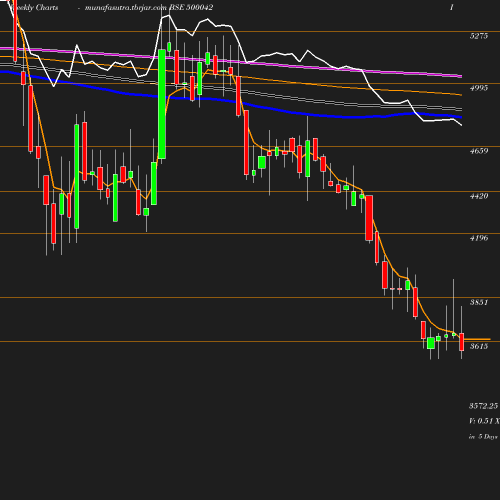Click the large red candle below 4420
The width and height of the screenshot is (500, 500).
(369, 218)
